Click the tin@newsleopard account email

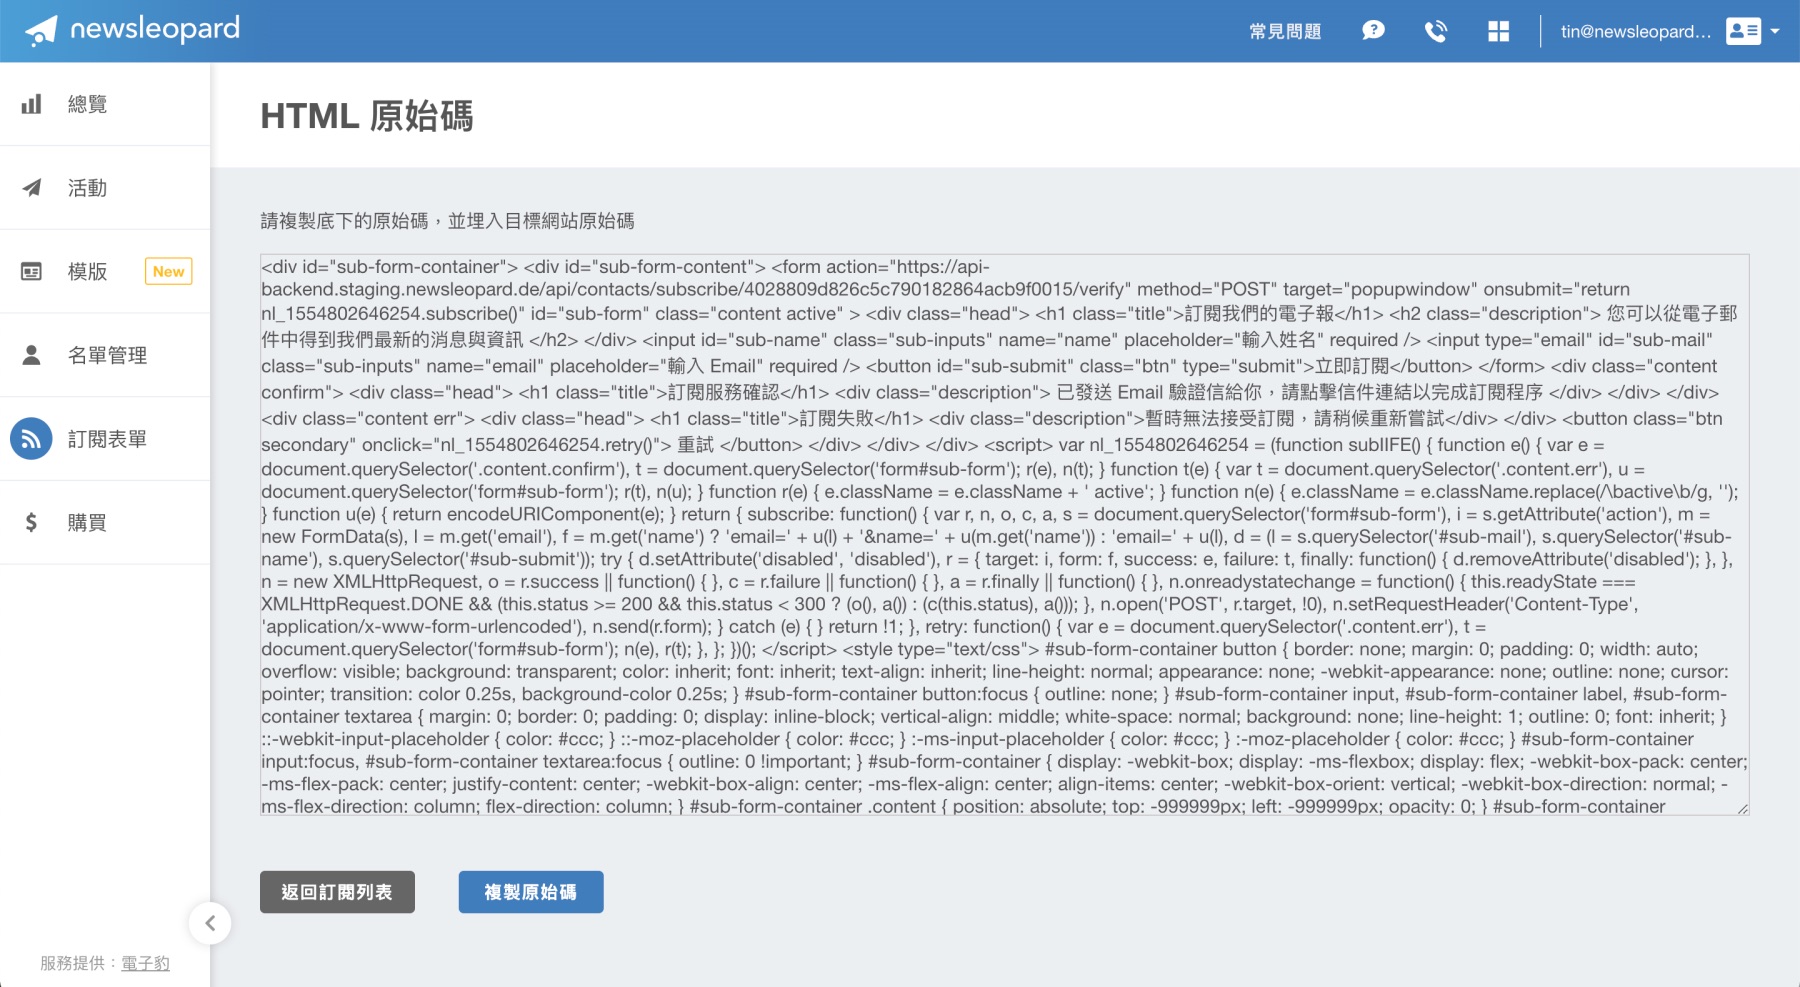[1636, 31]
